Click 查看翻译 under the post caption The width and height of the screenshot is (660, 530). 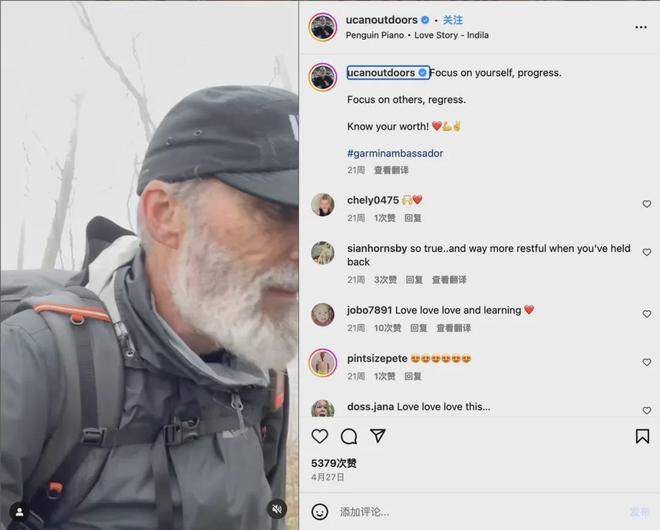[391, 170]
